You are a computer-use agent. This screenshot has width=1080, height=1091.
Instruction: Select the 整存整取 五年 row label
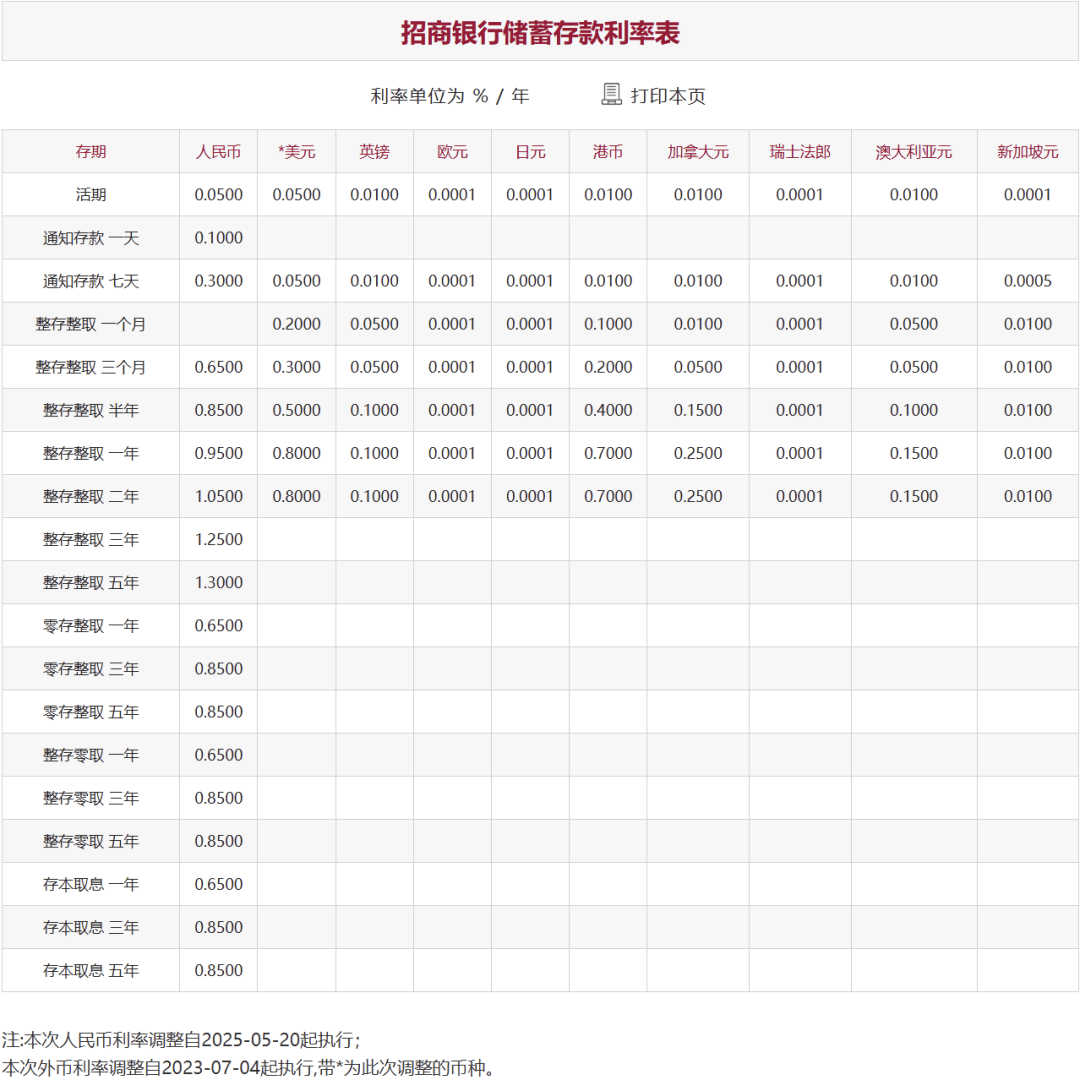(91, 582)
